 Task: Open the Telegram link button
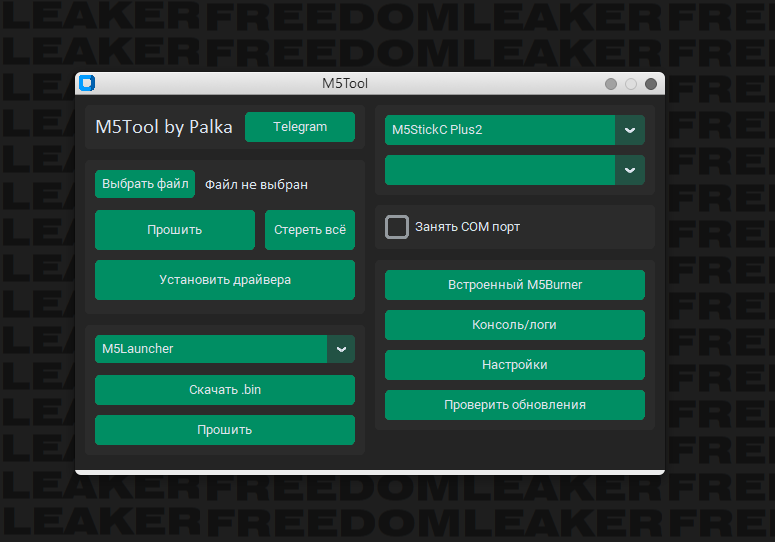pyautogui.click(x=300, y=127)
